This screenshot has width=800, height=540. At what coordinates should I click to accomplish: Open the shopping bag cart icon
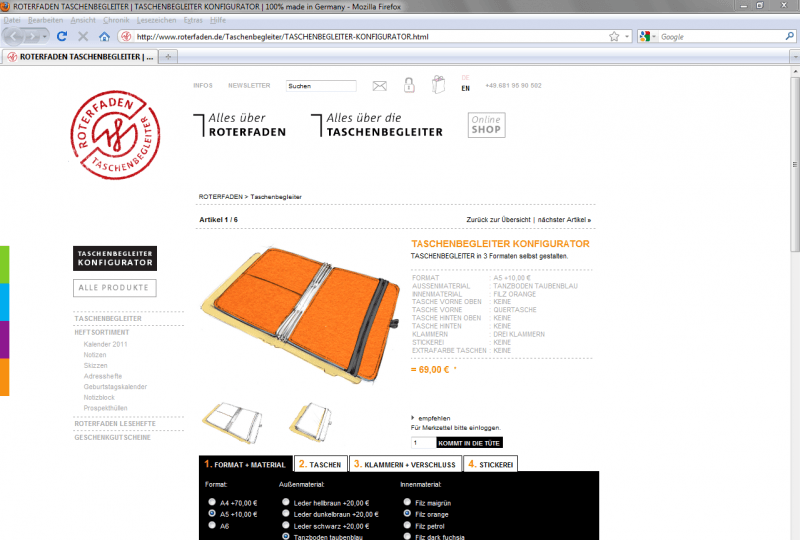tap(438, 84)
